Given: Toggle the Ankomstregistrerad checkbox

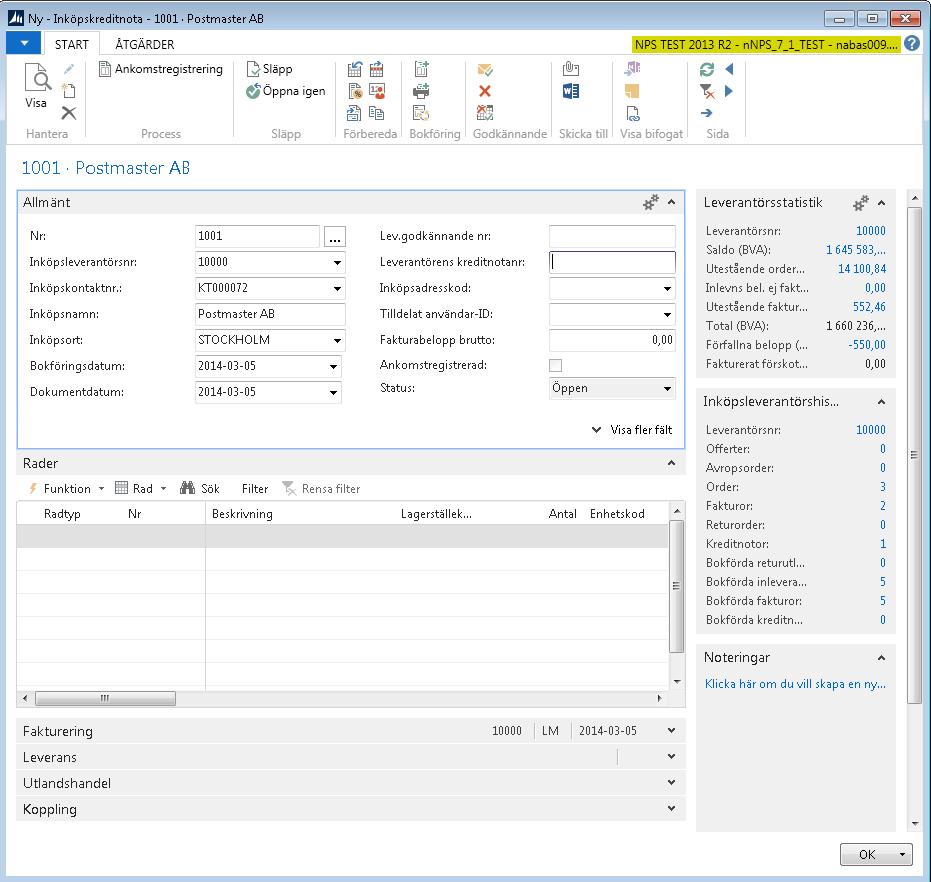Looking at the screenshot, I should (556, 365).
